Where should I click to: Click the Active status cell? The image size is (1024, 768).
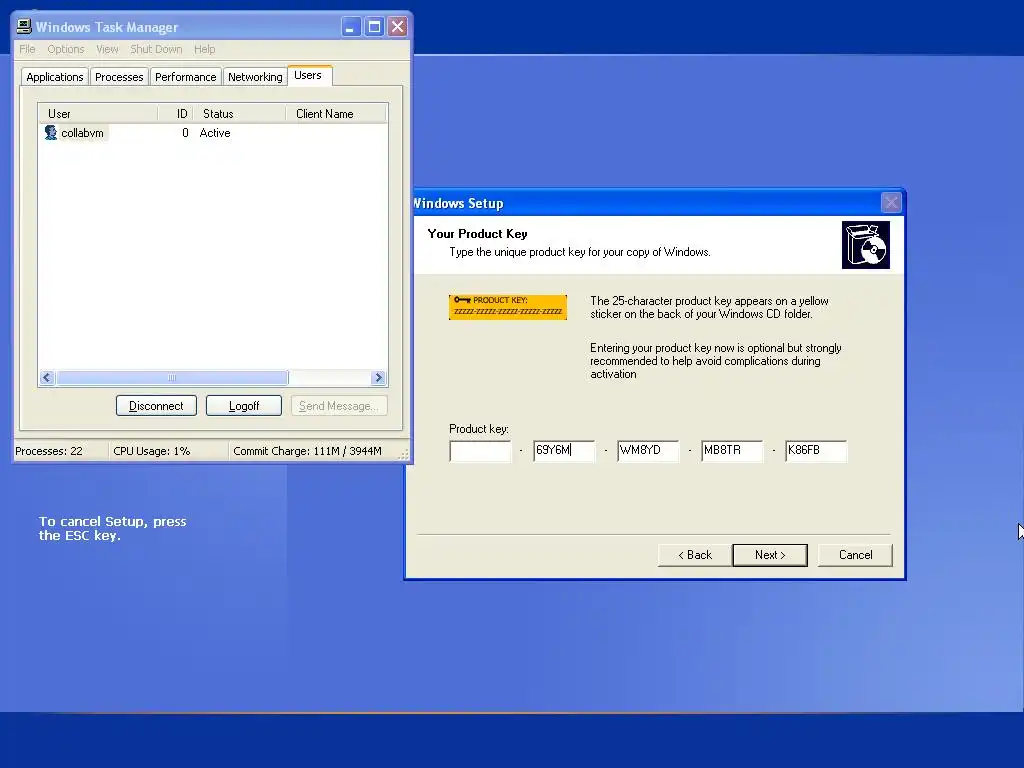215,133
